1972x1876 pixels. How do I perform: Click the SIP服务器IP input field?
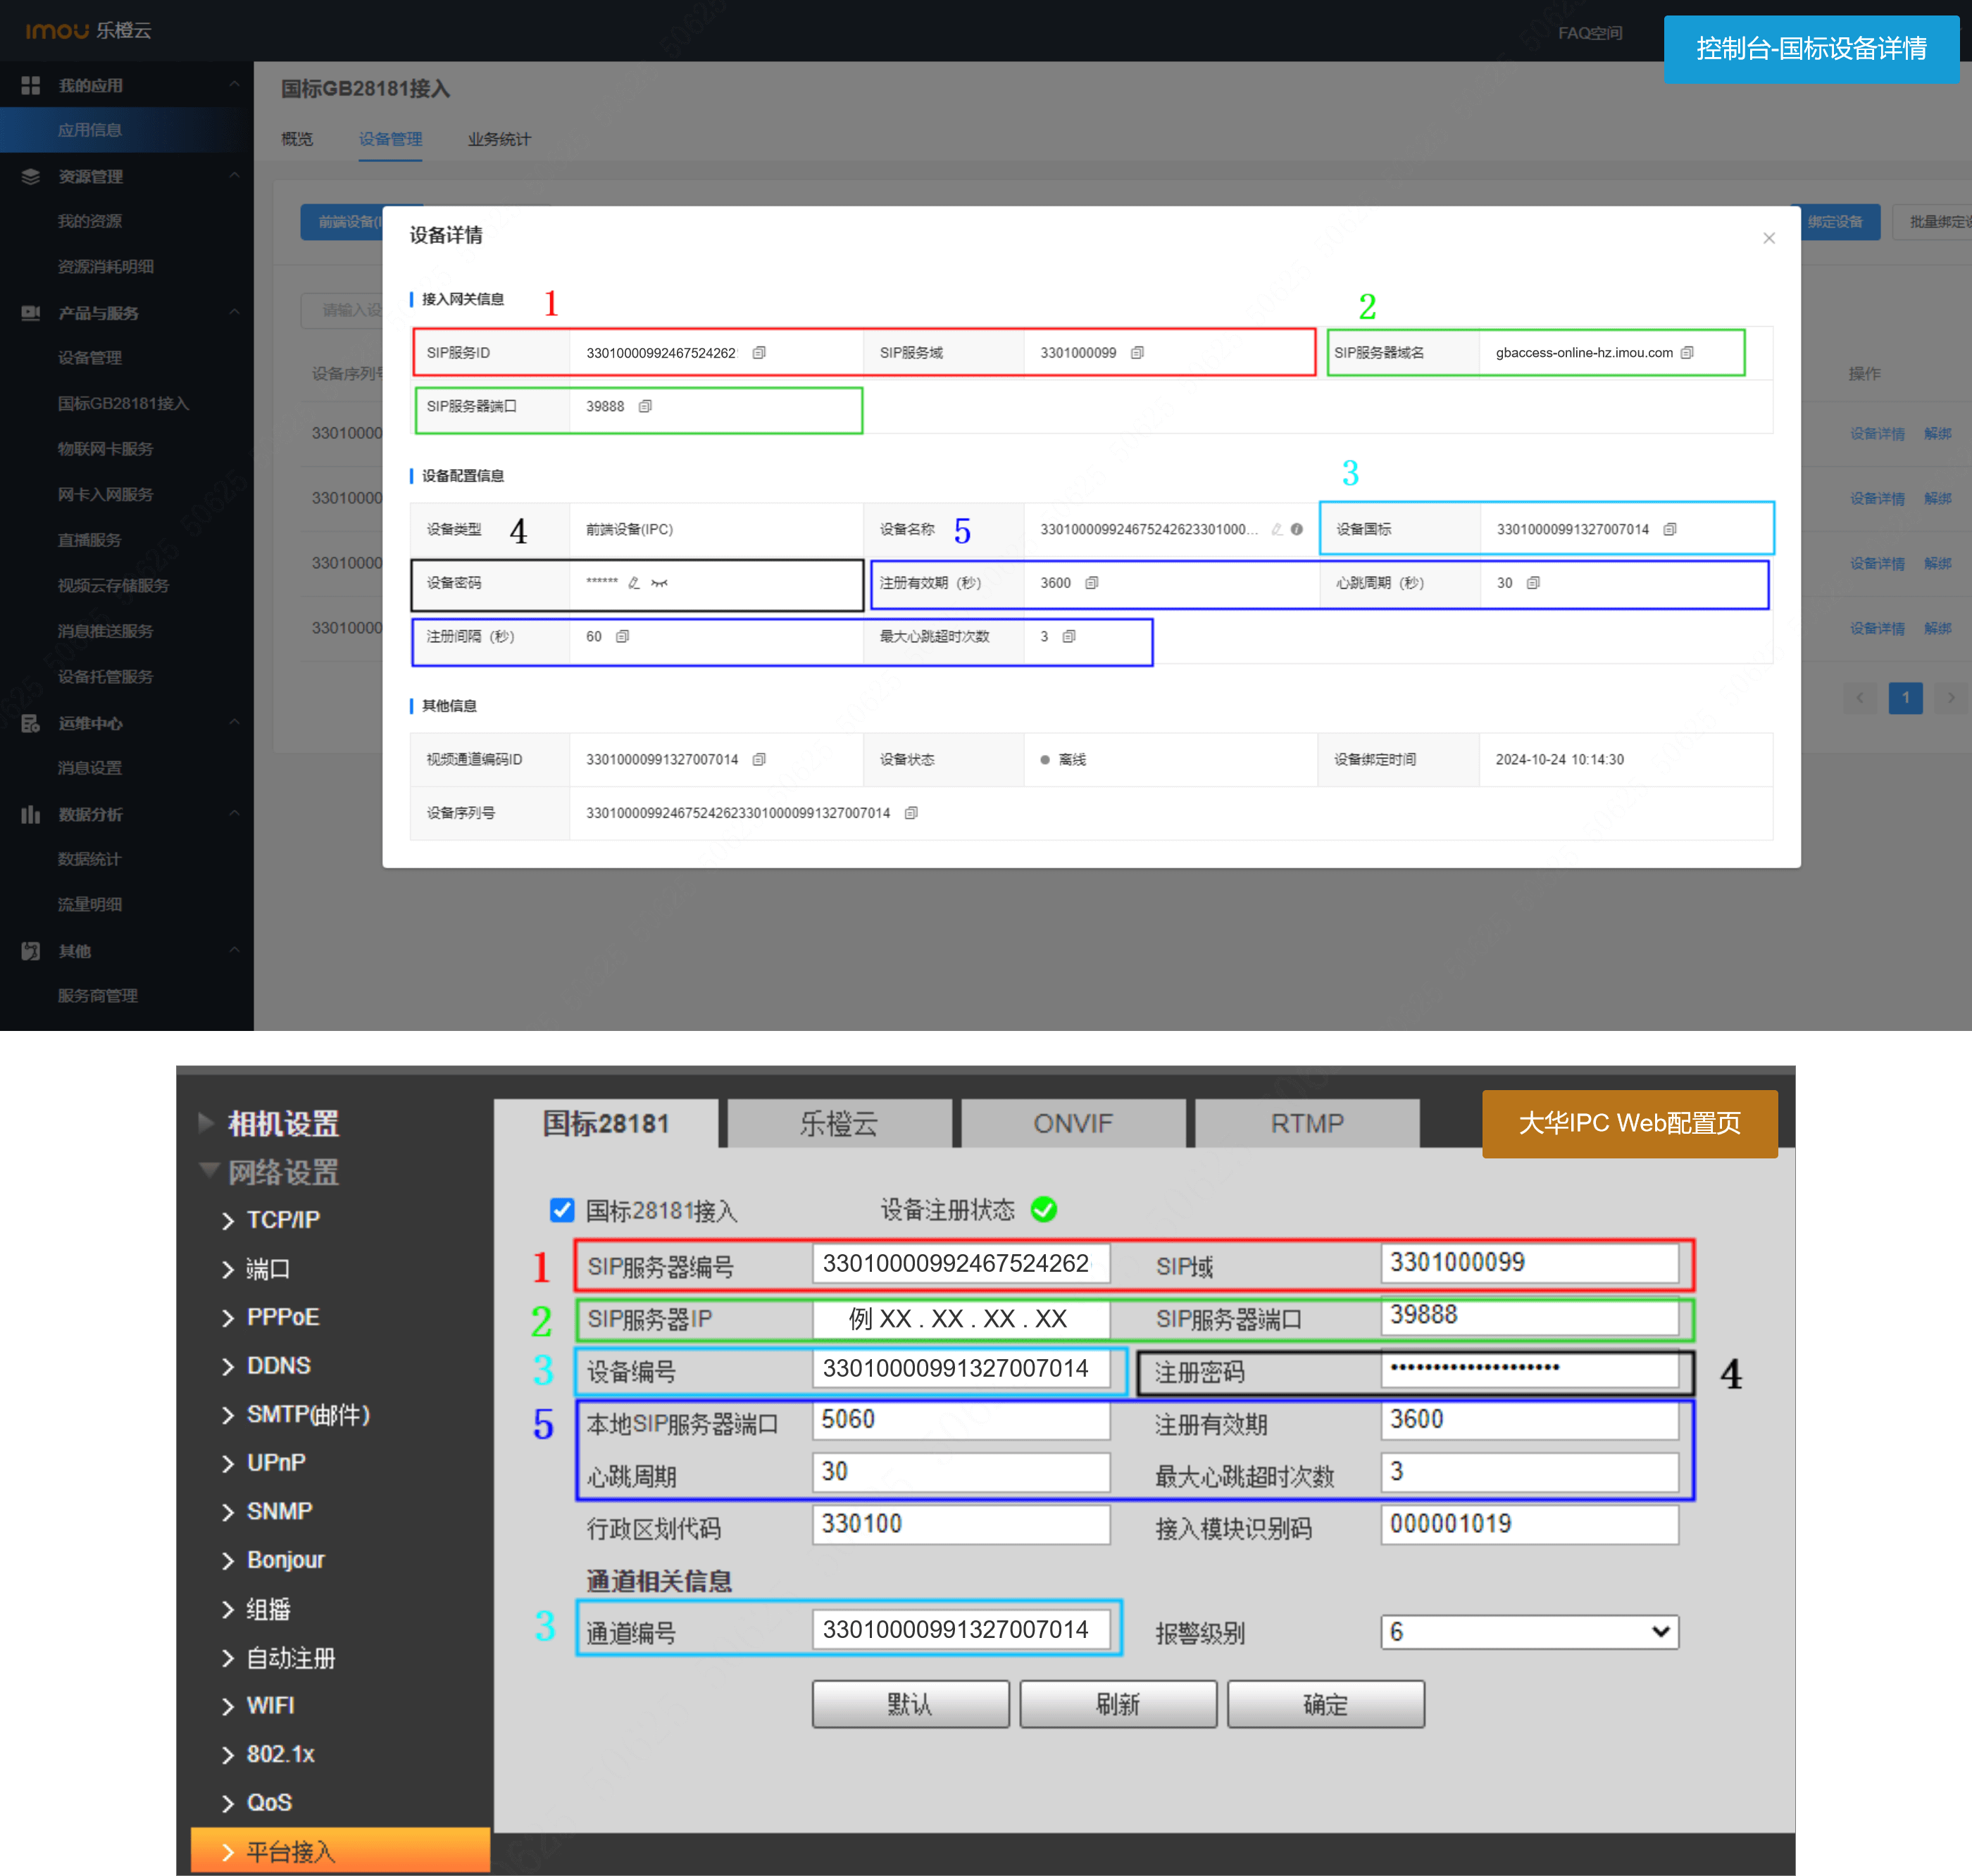961,1318
